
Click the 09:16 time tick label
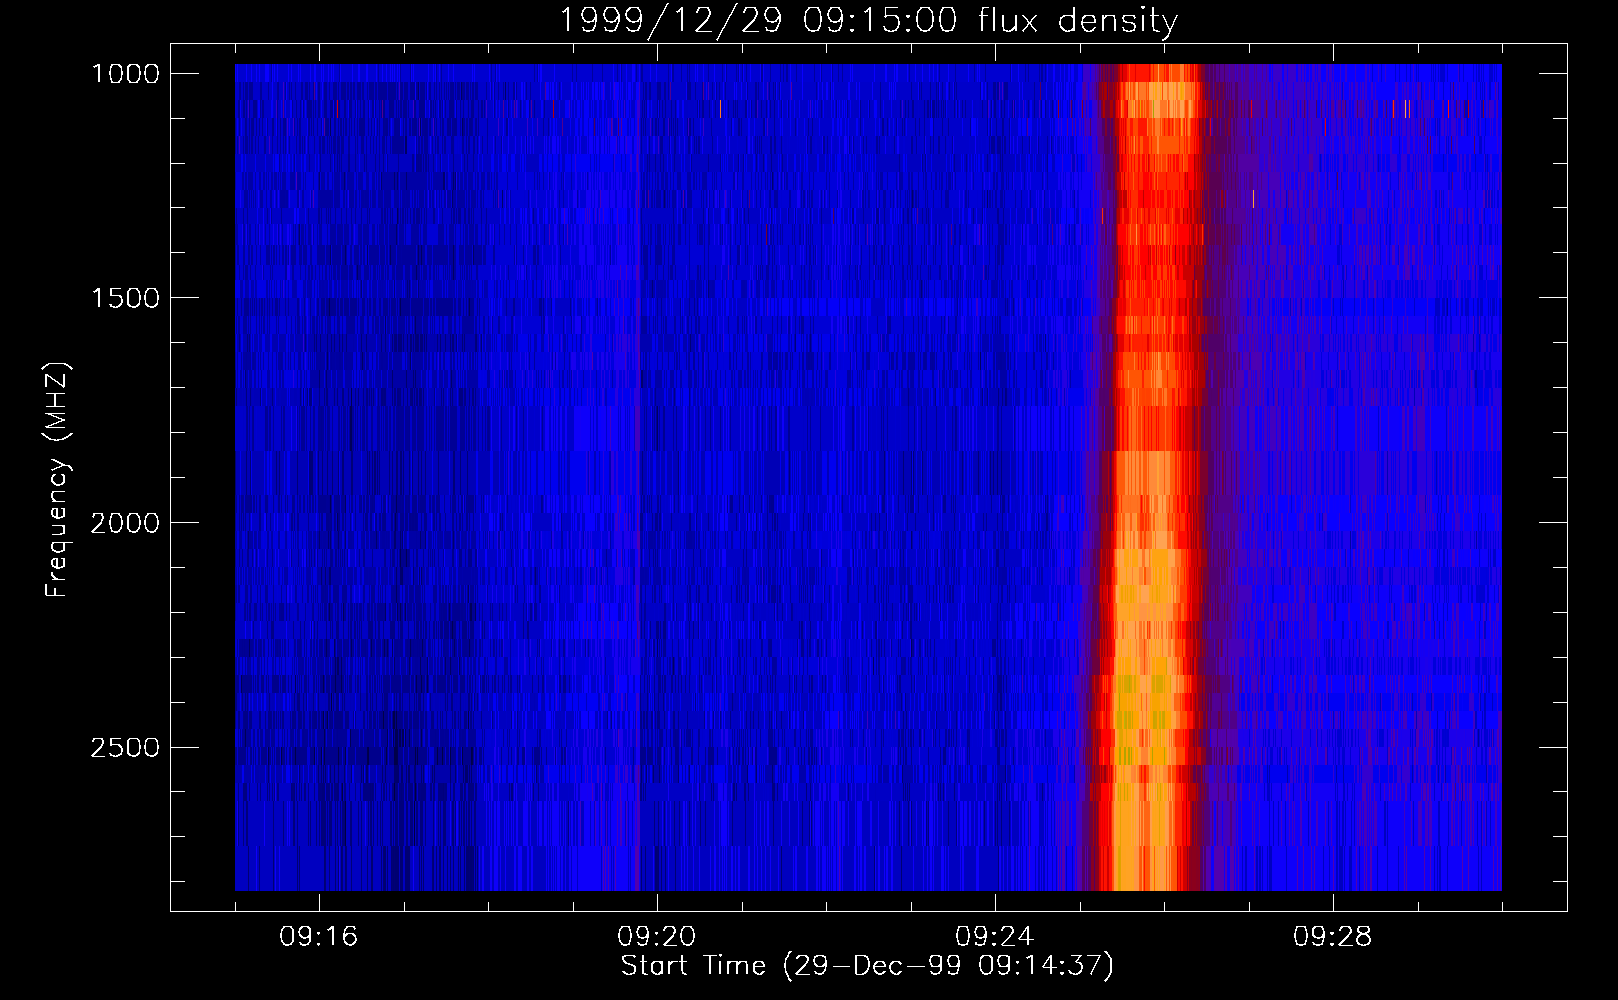click(319, 937)
